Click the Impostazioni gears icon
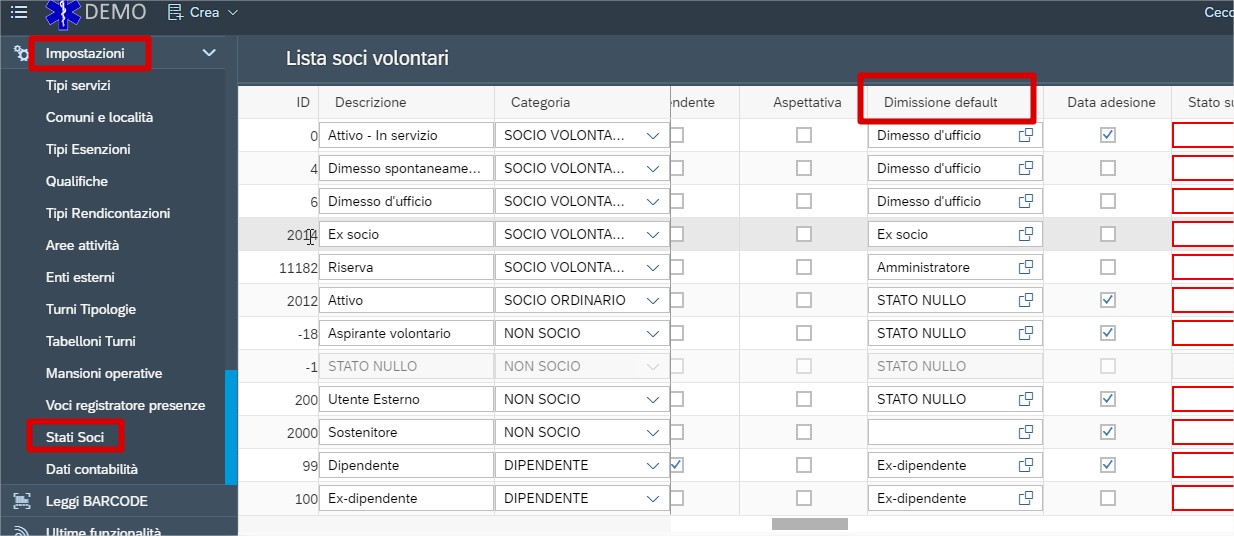This screenshot has height=536, width=1234. point(21,54)
